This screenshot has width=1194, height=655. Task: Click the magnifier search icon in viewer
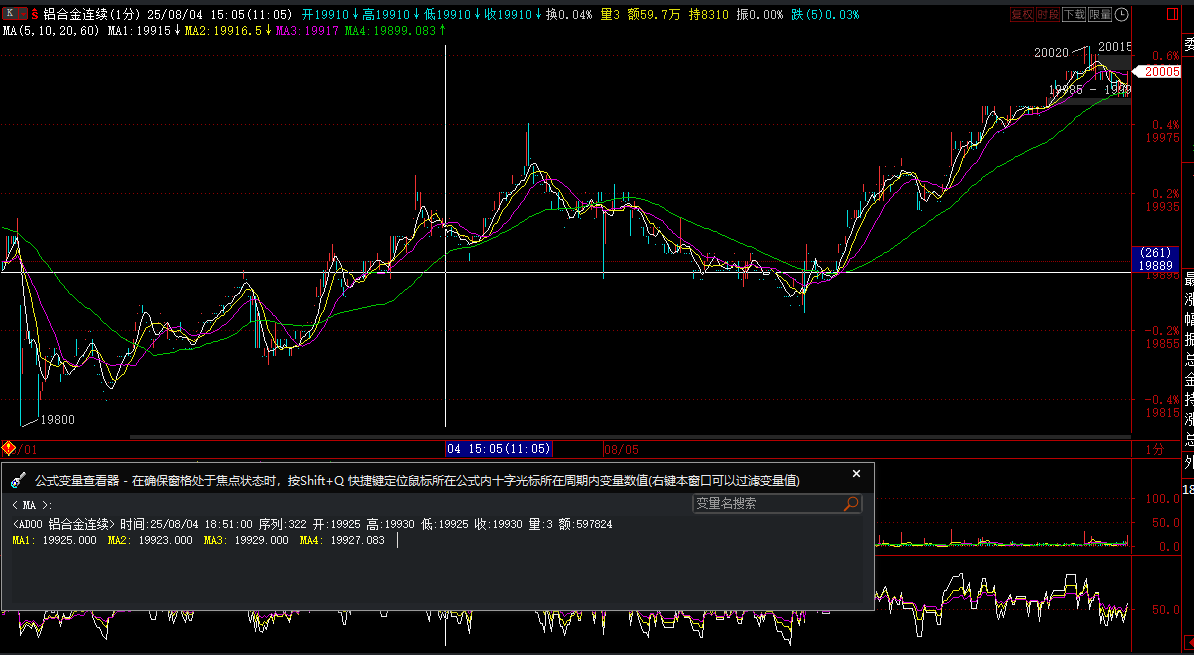(x=851, y=504)
